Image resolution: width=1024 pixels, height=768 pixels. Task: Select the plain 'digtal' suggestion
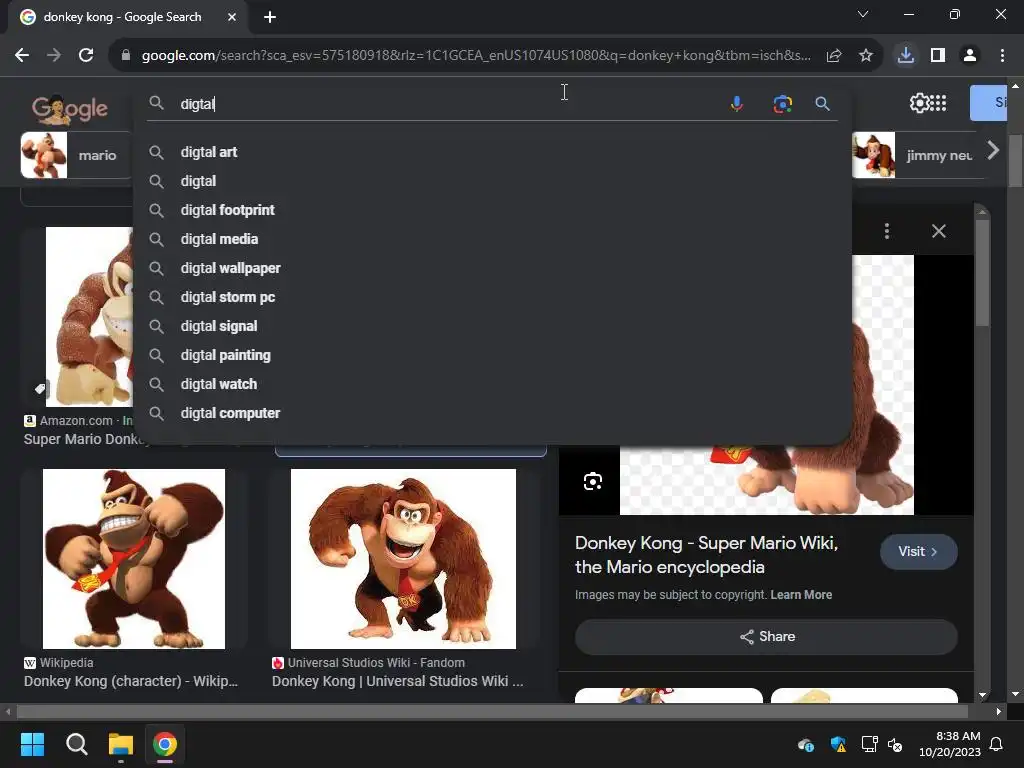(492, 181)
